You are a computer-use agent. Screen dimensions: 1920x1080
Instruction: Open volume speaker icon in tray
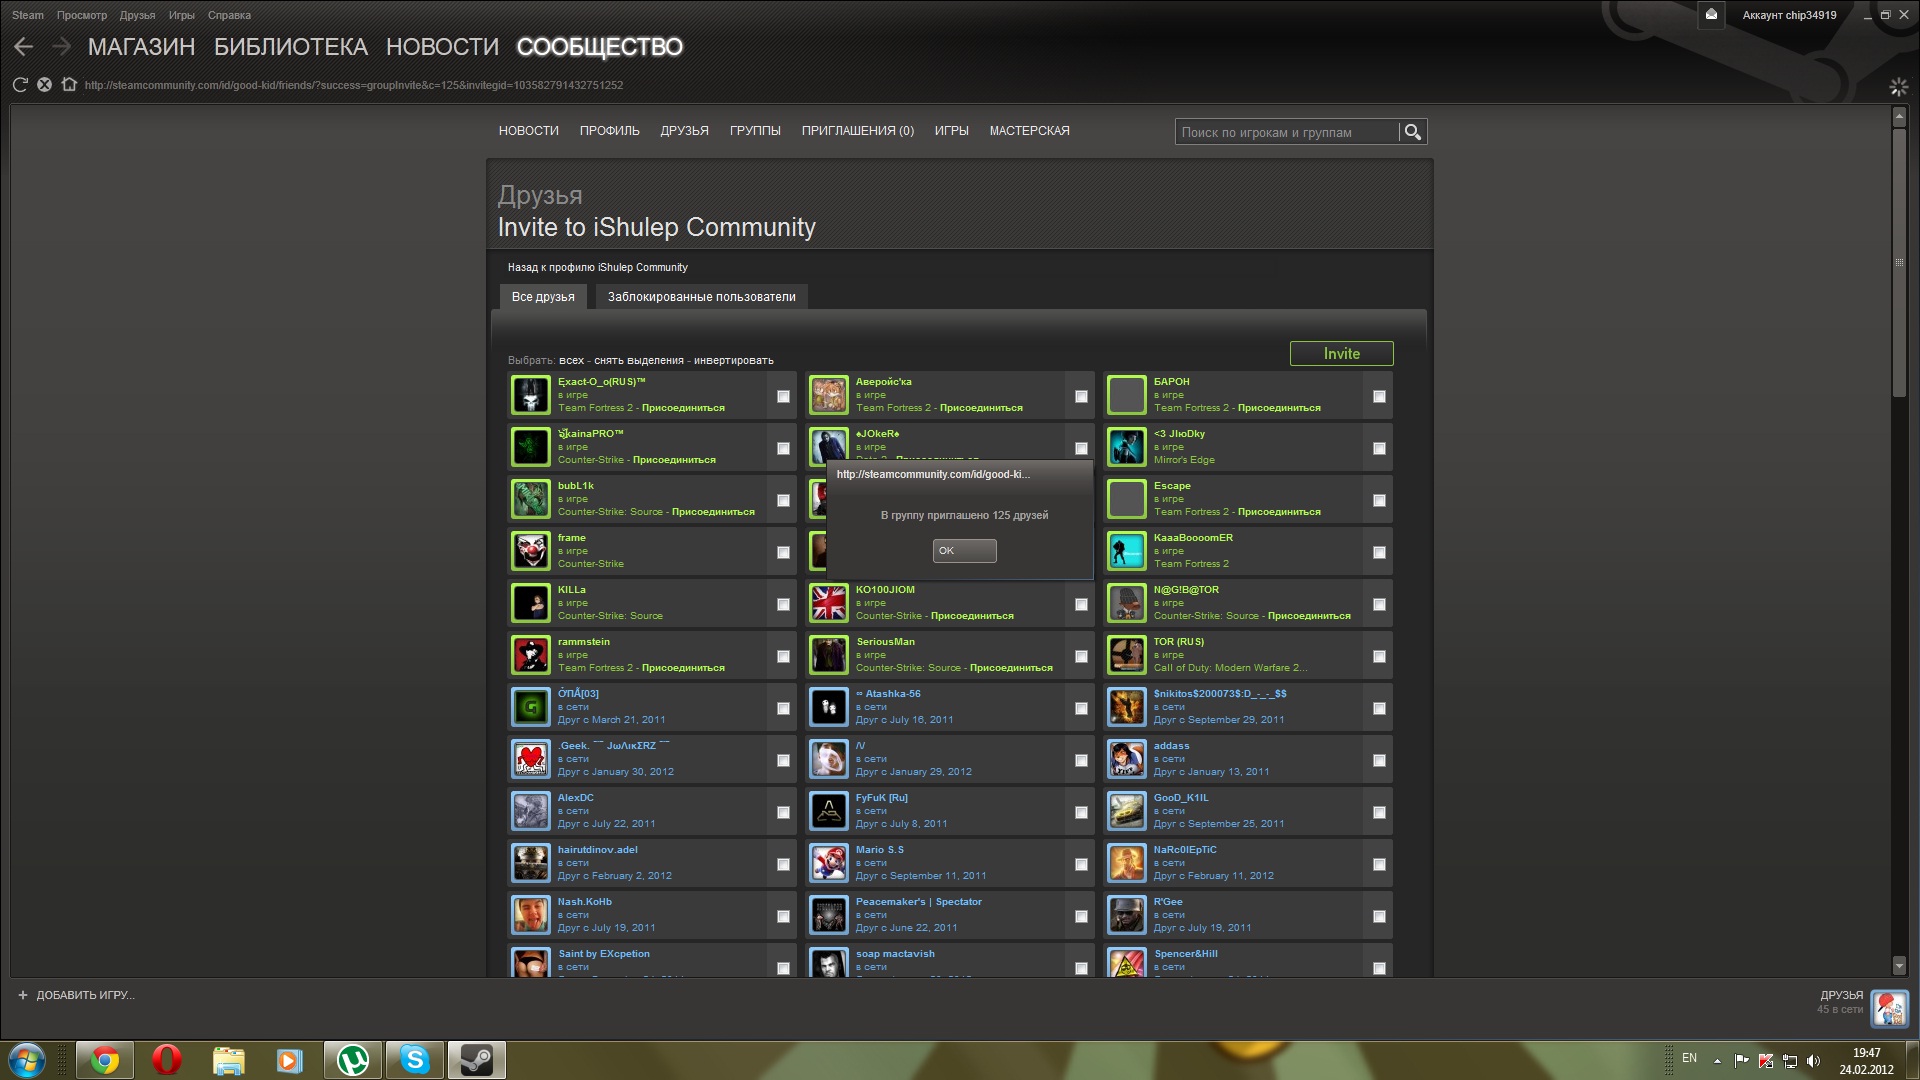[1813, 1061]
